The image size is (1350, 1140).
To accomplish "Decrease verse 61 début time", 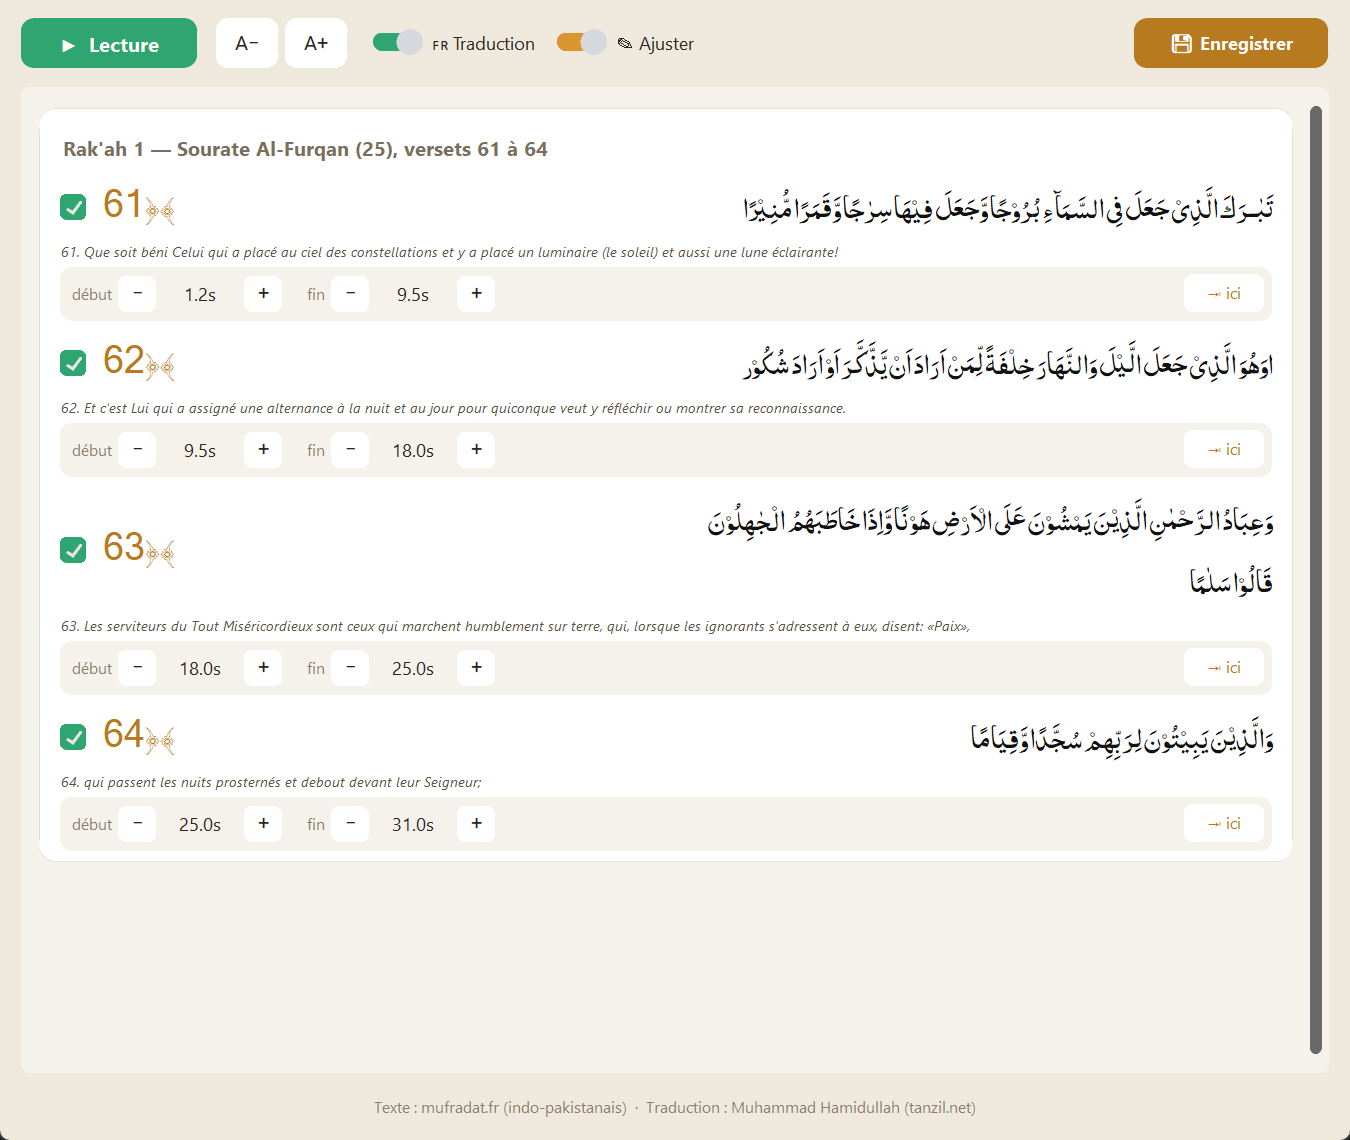I will (x=137, y=294).
